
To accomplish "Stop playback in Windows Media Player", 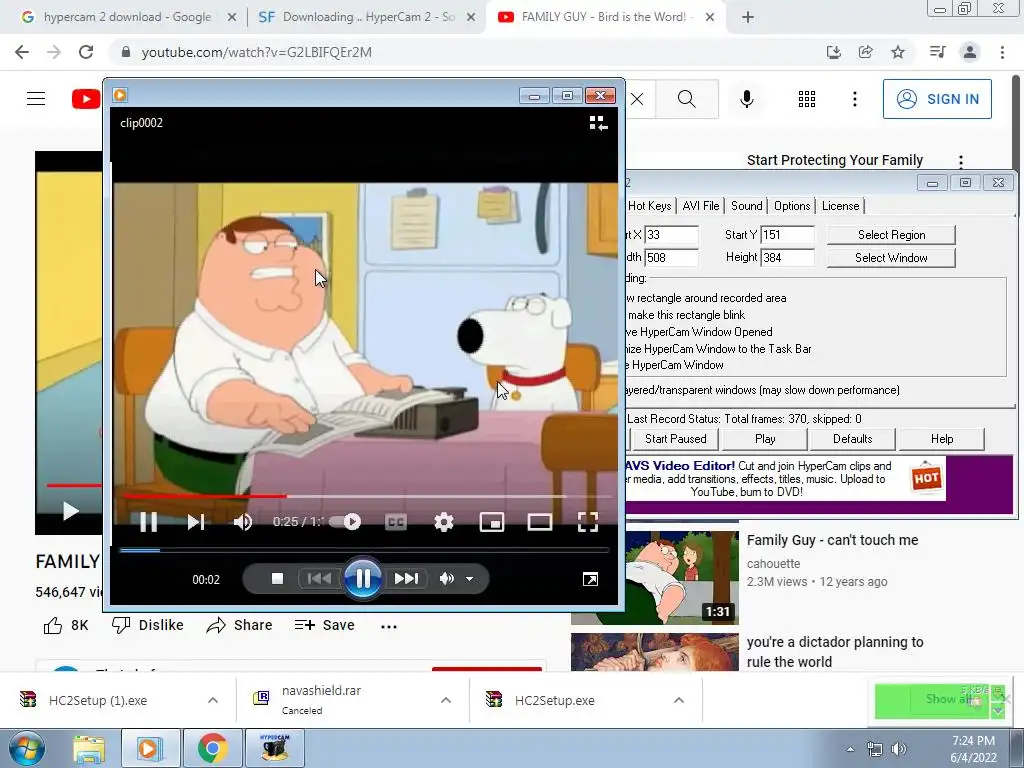I will [277, 579].
